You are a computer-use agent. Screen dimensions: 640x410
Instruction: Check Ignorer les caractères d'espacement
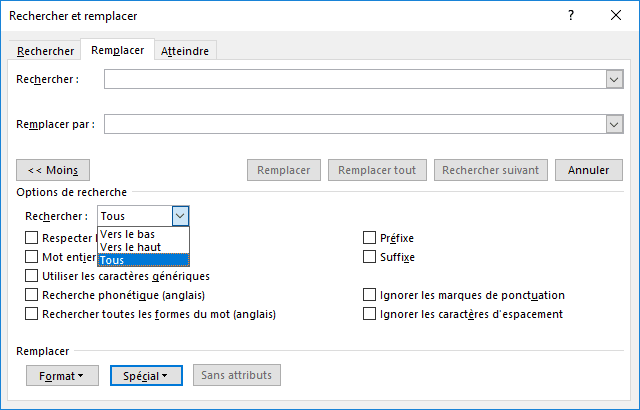[369, 314]
